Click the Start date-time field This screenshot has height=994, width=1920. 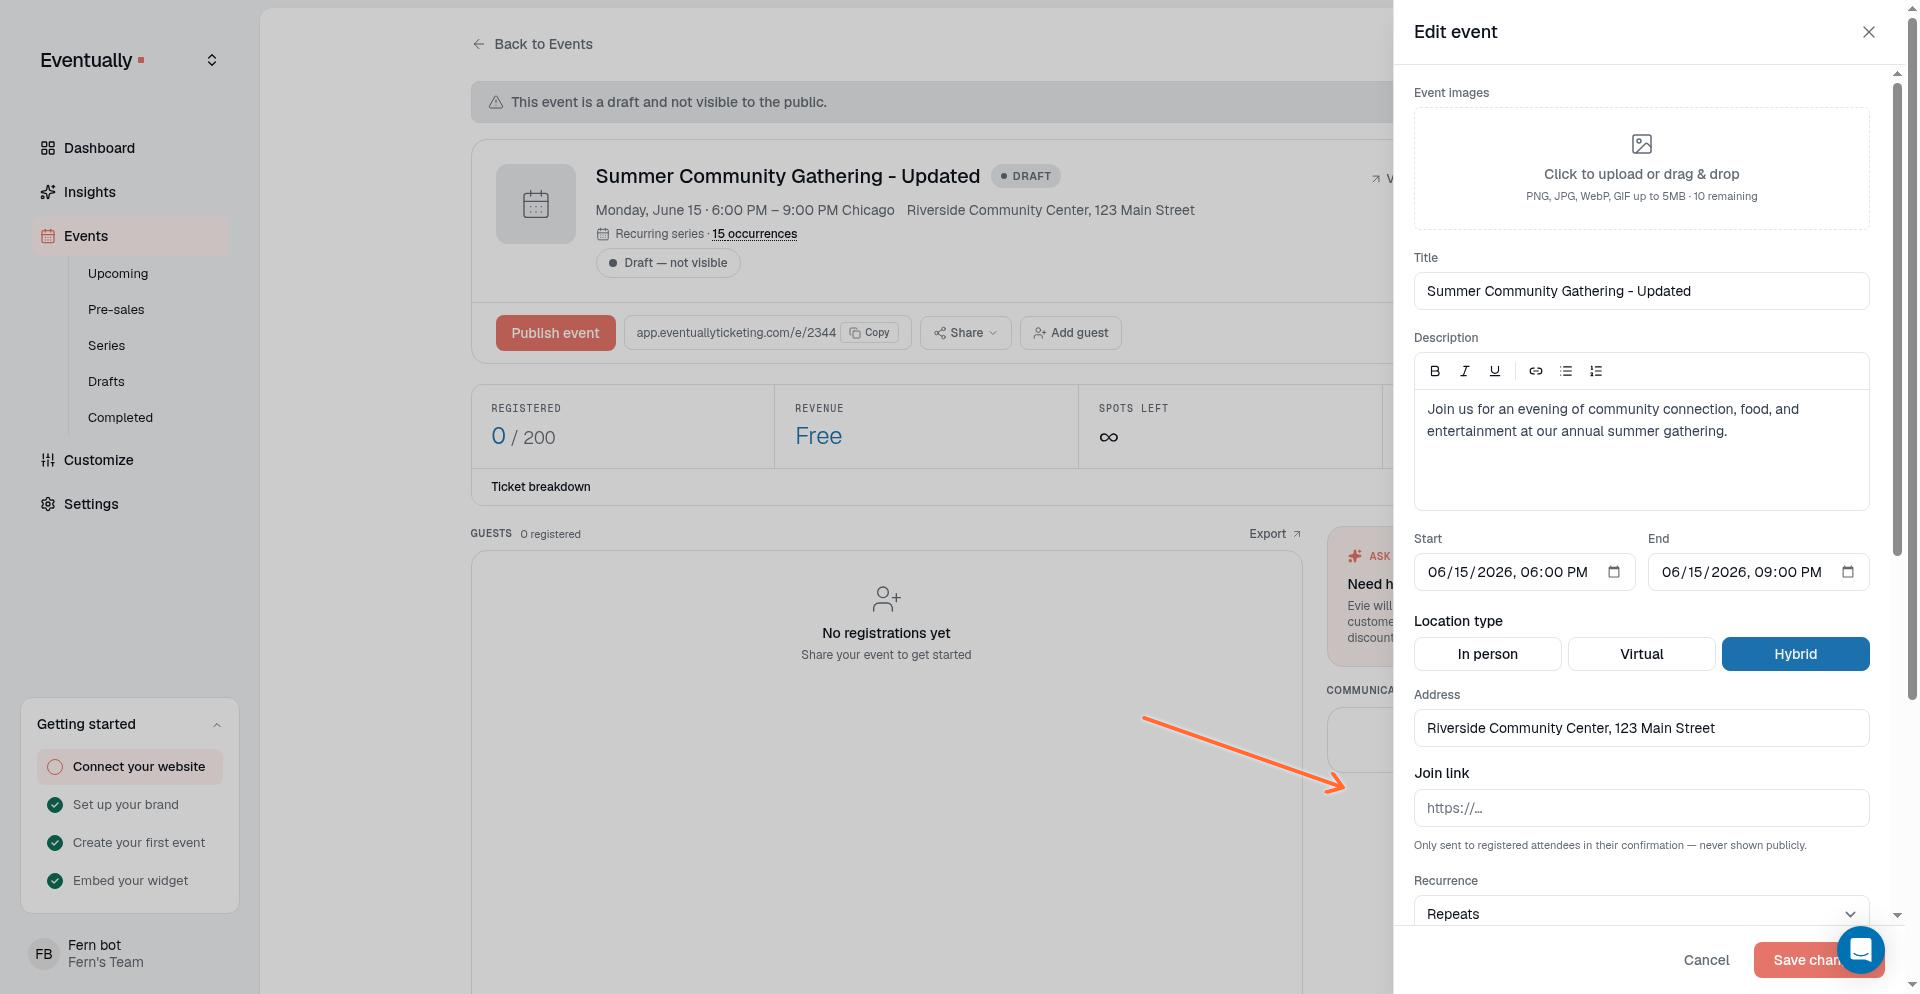point(1524,572)
